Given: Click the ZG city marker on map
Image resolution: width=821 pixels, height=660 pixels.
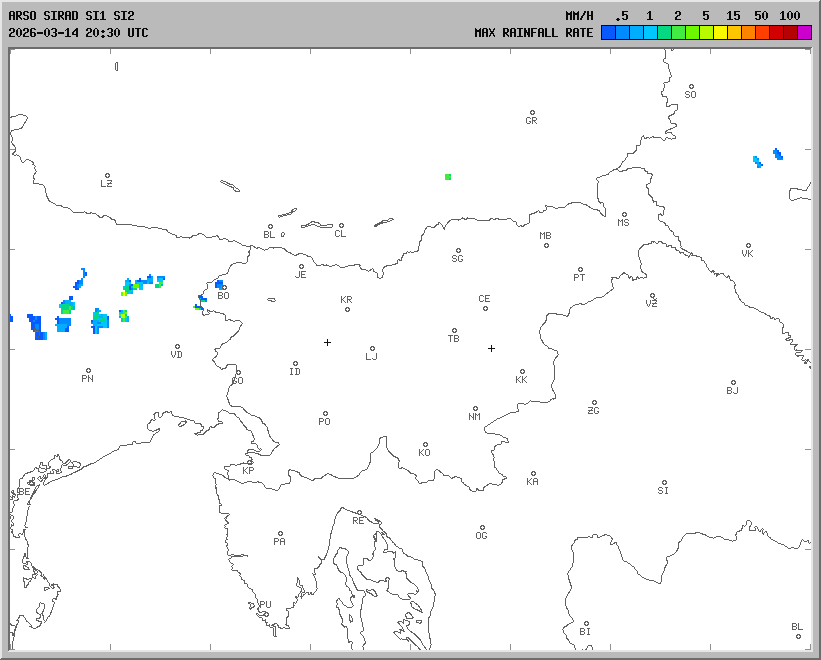Looking at the screenshot, I should [594, 403].
